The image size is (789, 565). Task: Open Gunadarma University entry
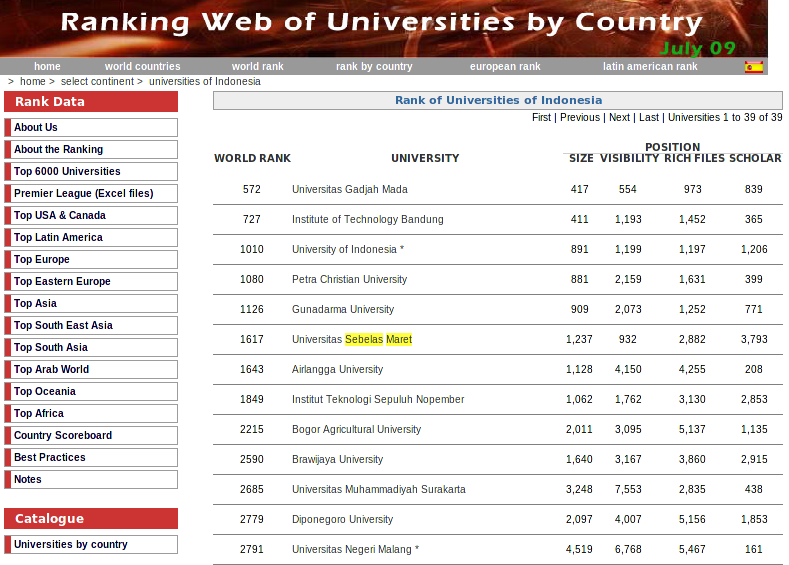coord(343,309)
